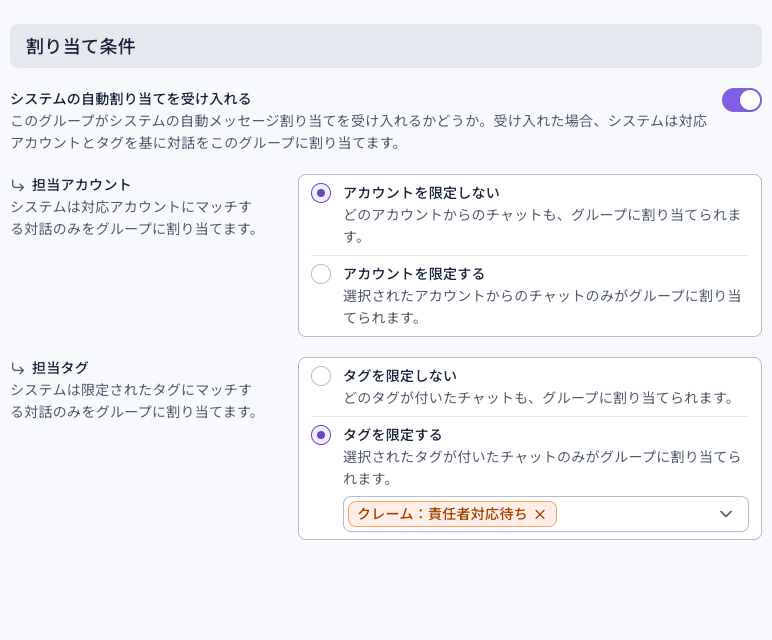
Task: Click the 担当タグ label
Action: [x=60, y=368]
